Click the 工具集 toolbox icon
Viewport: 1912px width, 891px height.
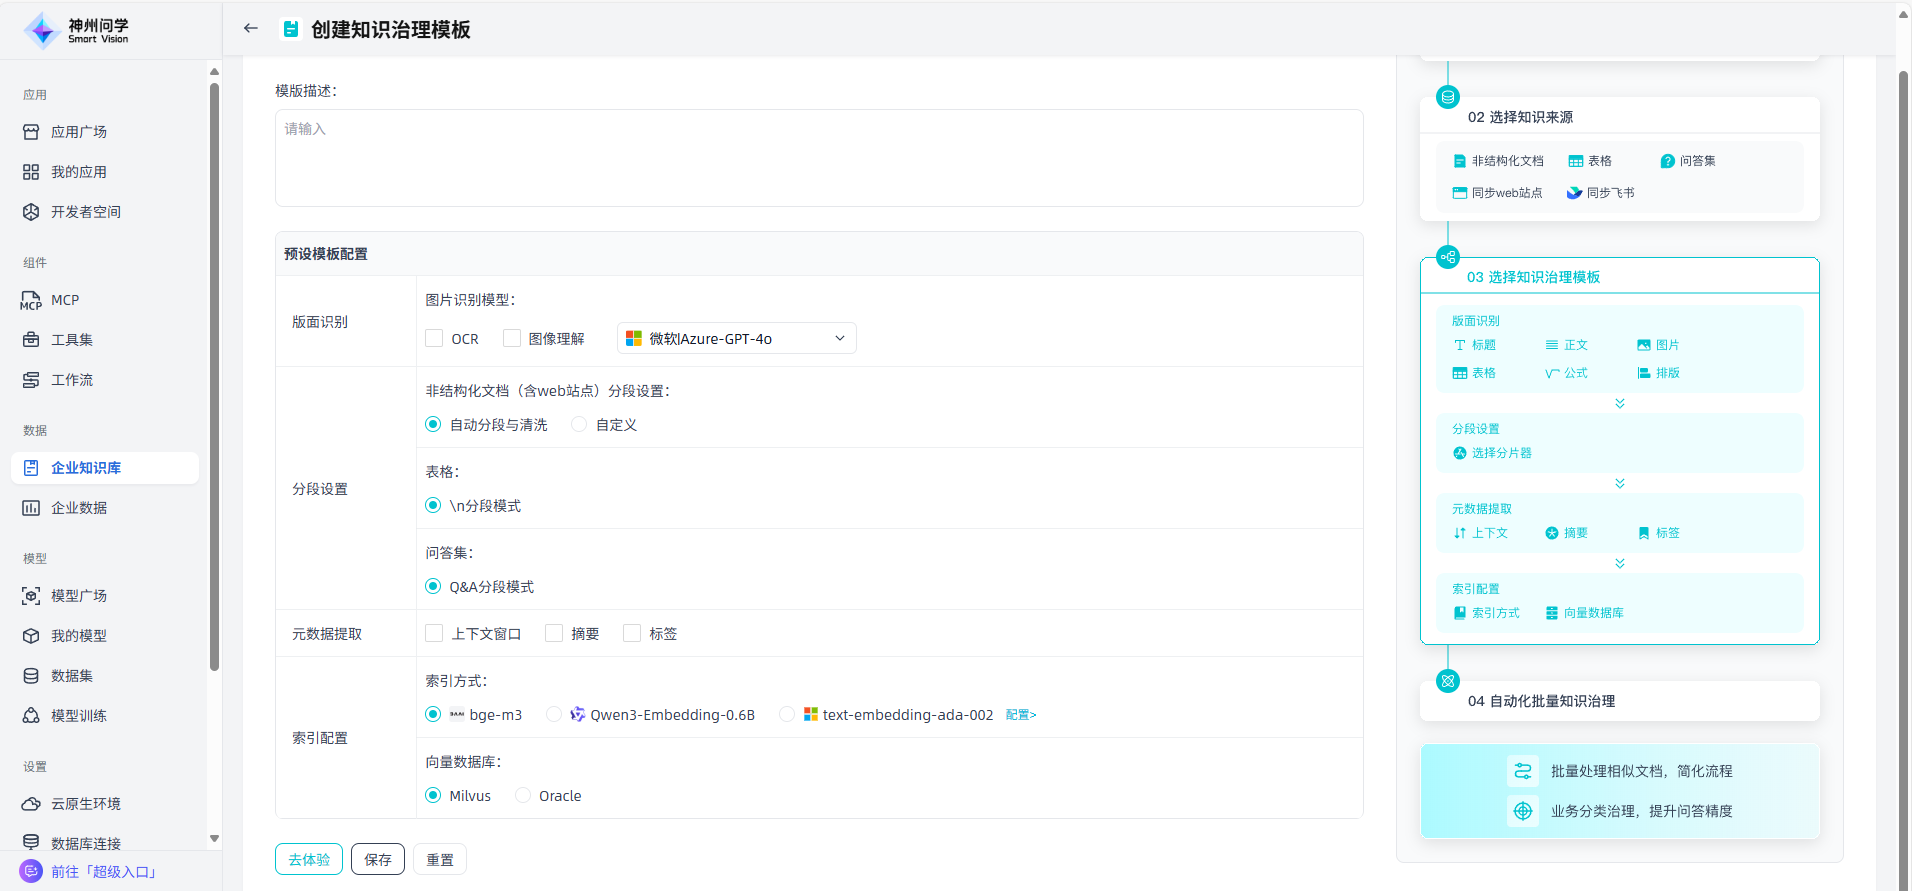click(31, 340)
